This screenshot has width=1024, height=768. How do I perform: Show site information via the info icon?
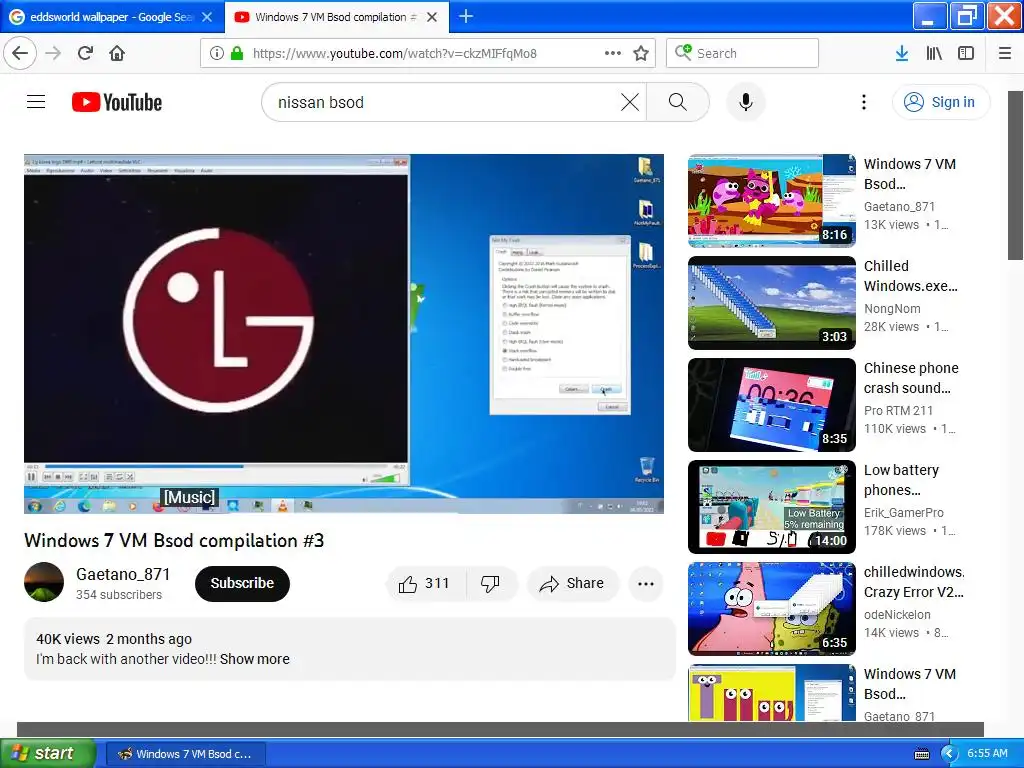coord(216,53)
